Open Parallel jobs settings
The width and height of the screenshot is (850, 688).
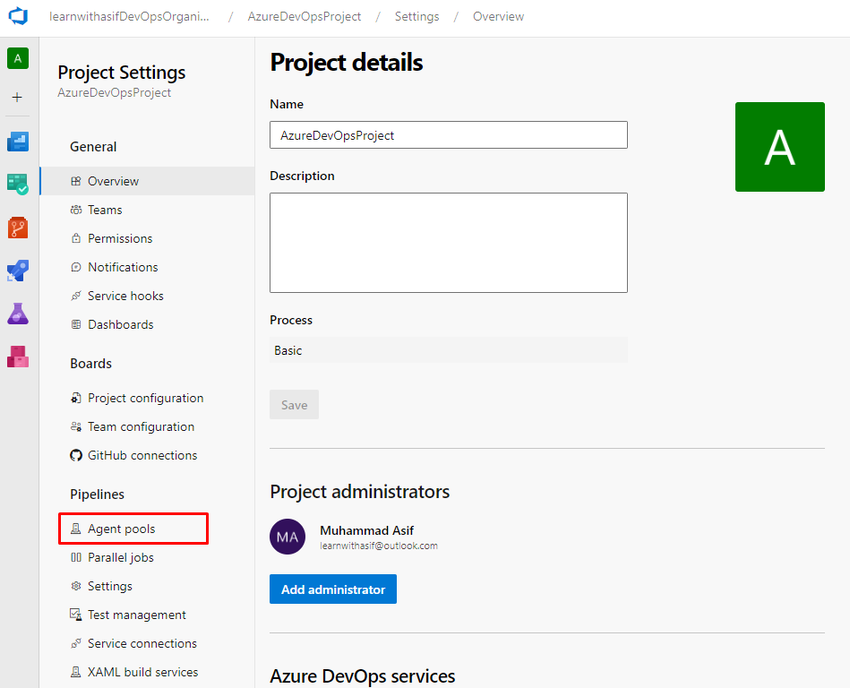(x=120, y=558)
